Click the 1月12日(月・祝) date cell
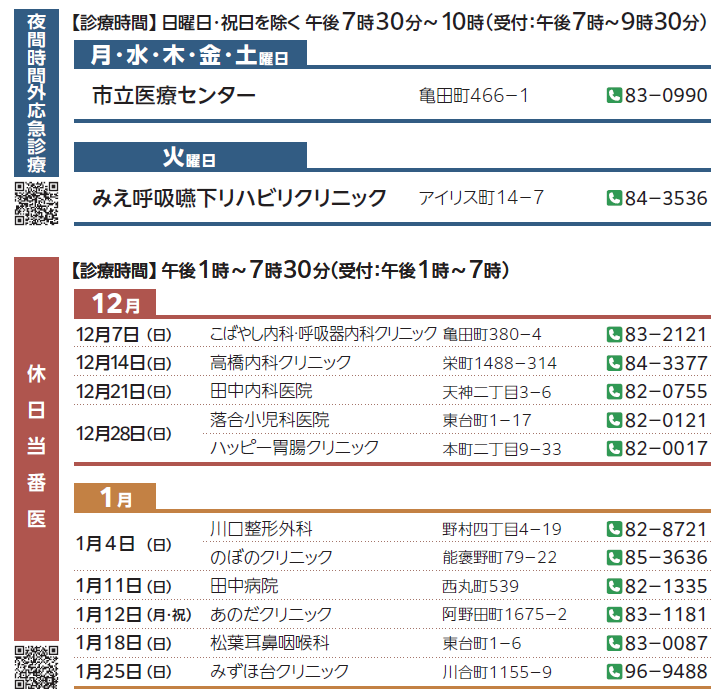This screenshot has height=699, width=718. (132, 614)
